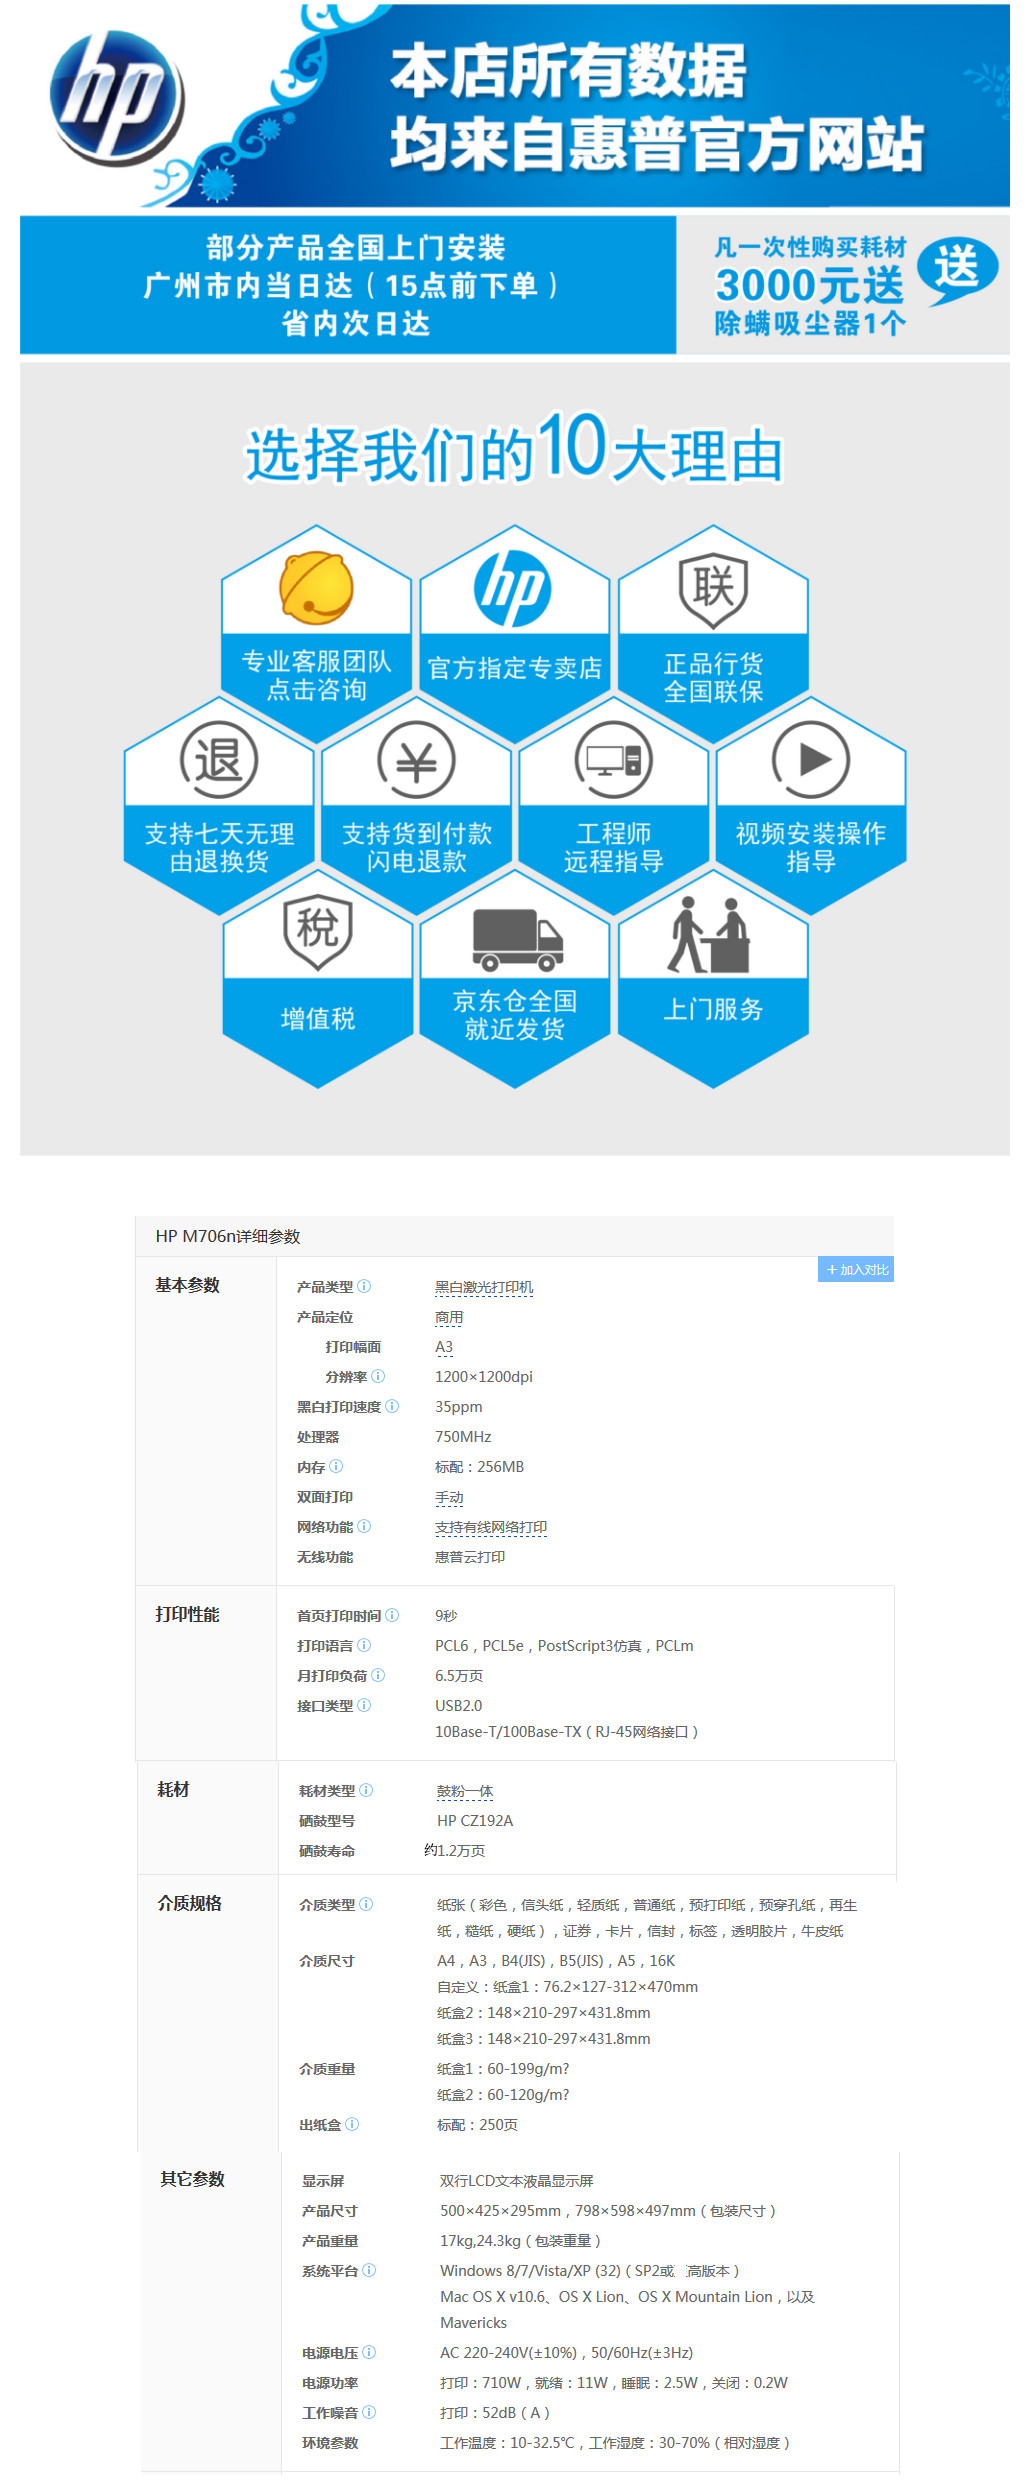Click the on-site service people icon

(x=709, y=935)
